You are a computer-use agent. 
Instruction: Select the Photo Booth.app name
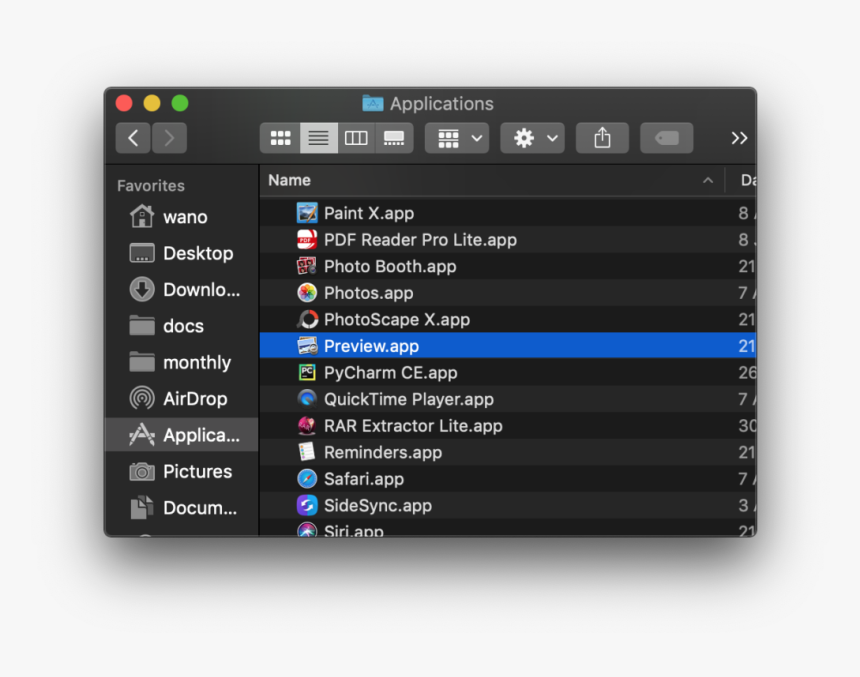[x=390, y=266]
